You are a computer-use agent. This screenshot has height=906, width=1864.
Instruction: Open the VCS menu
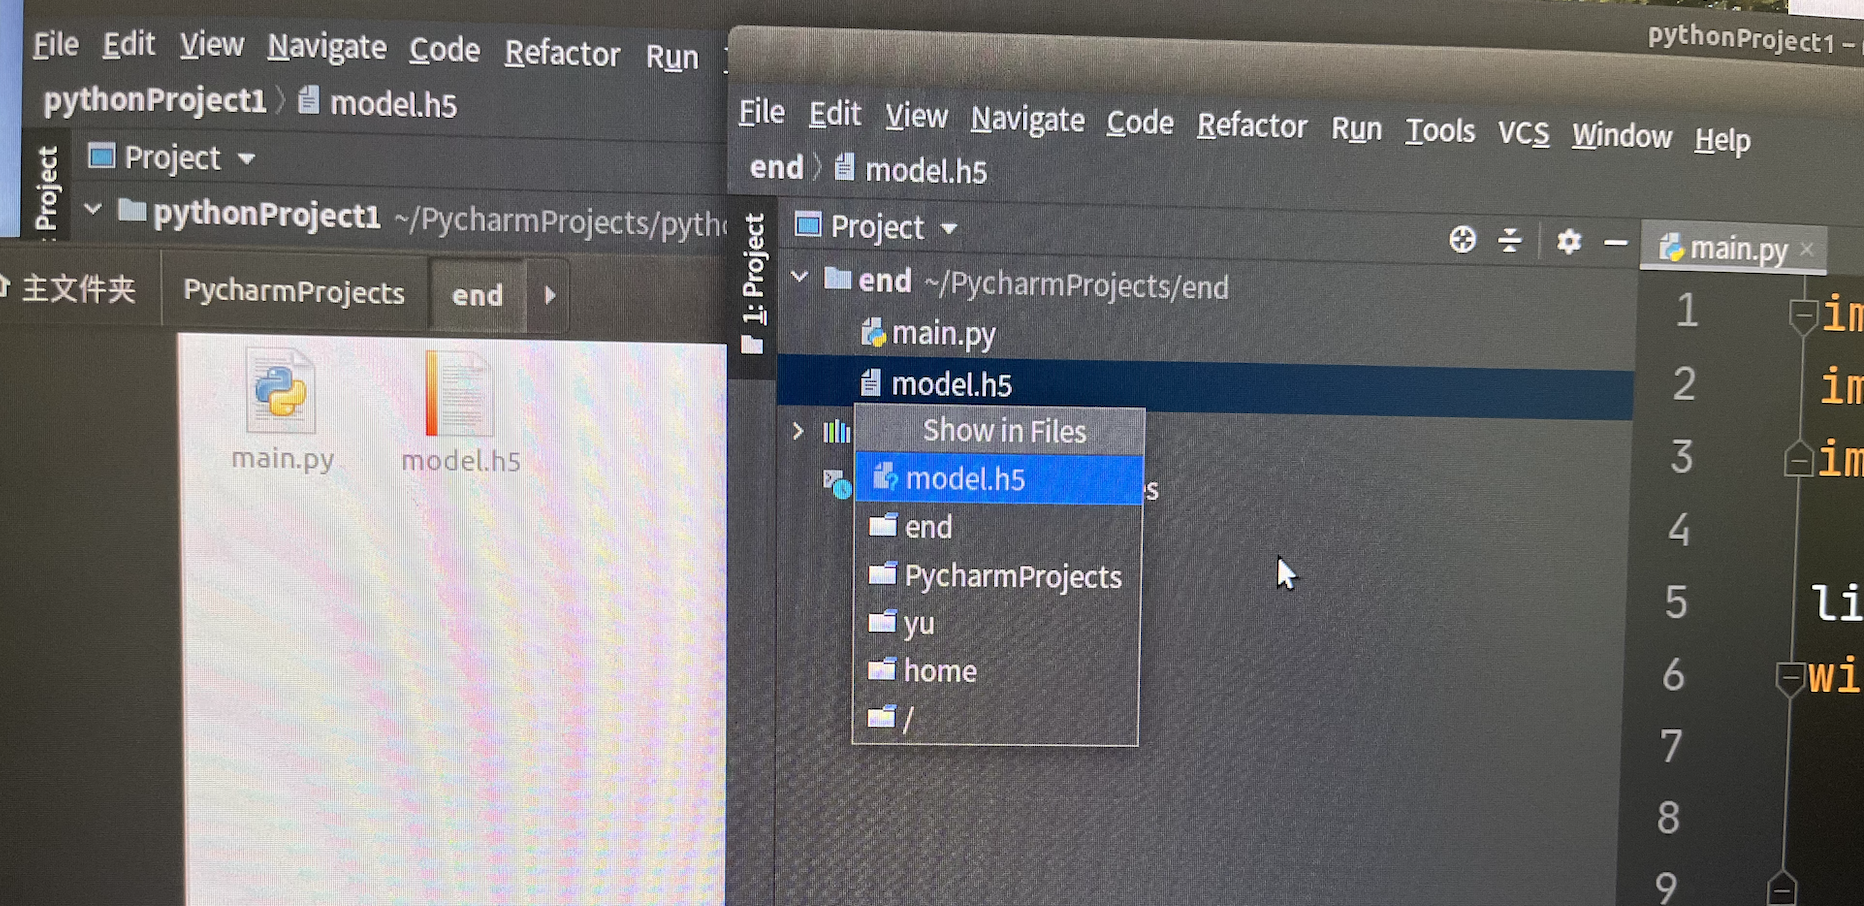pos(1523,134)
